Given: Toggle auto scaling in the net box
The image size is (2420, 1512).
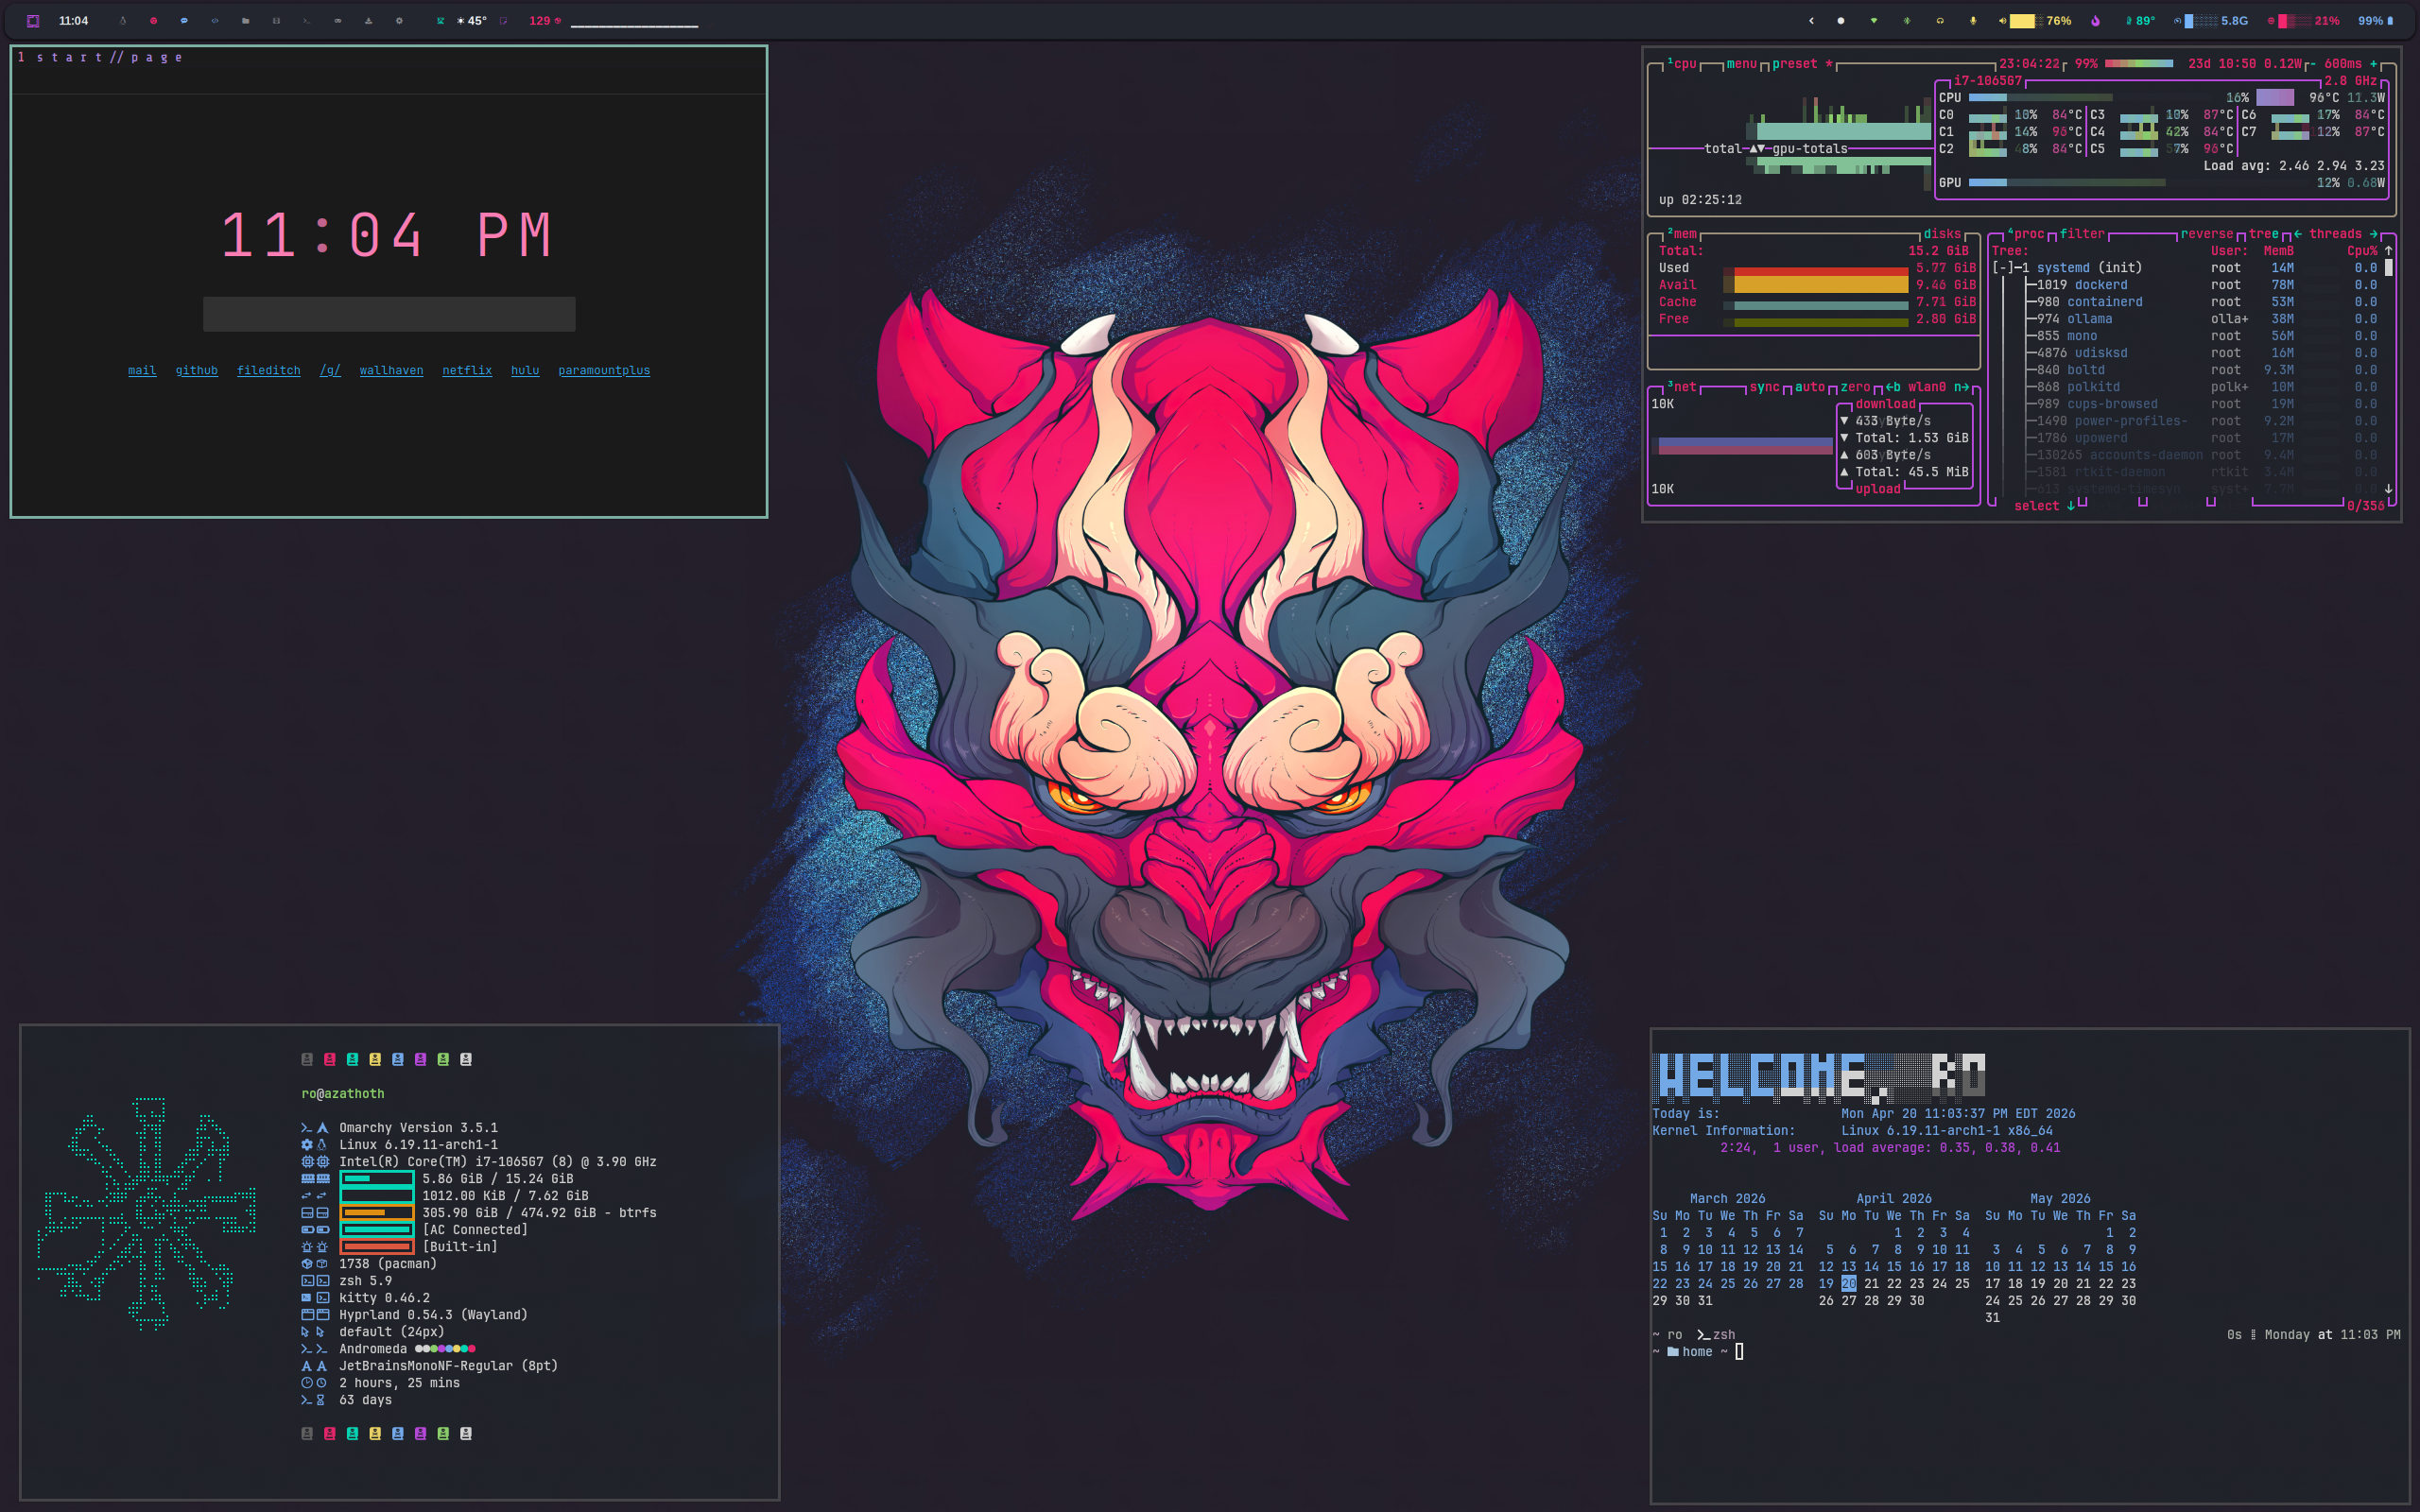Looking at the screenshot, I should 1809,387.
